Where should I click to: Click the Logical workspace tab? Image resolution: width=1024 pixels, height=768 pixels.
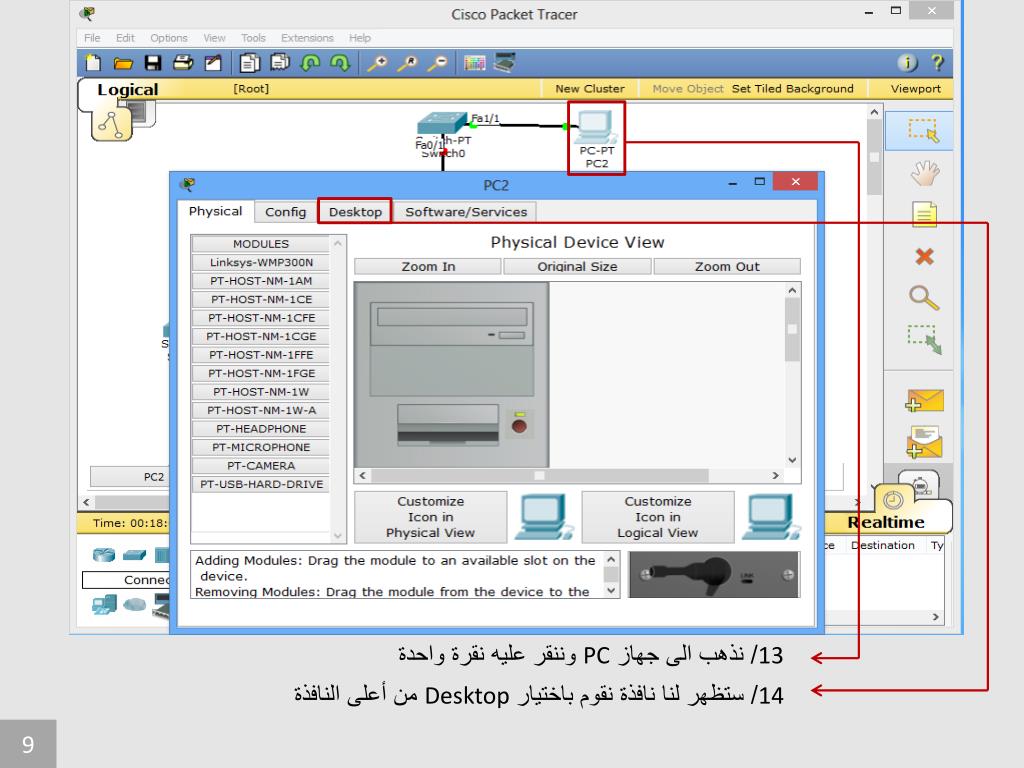127,89
